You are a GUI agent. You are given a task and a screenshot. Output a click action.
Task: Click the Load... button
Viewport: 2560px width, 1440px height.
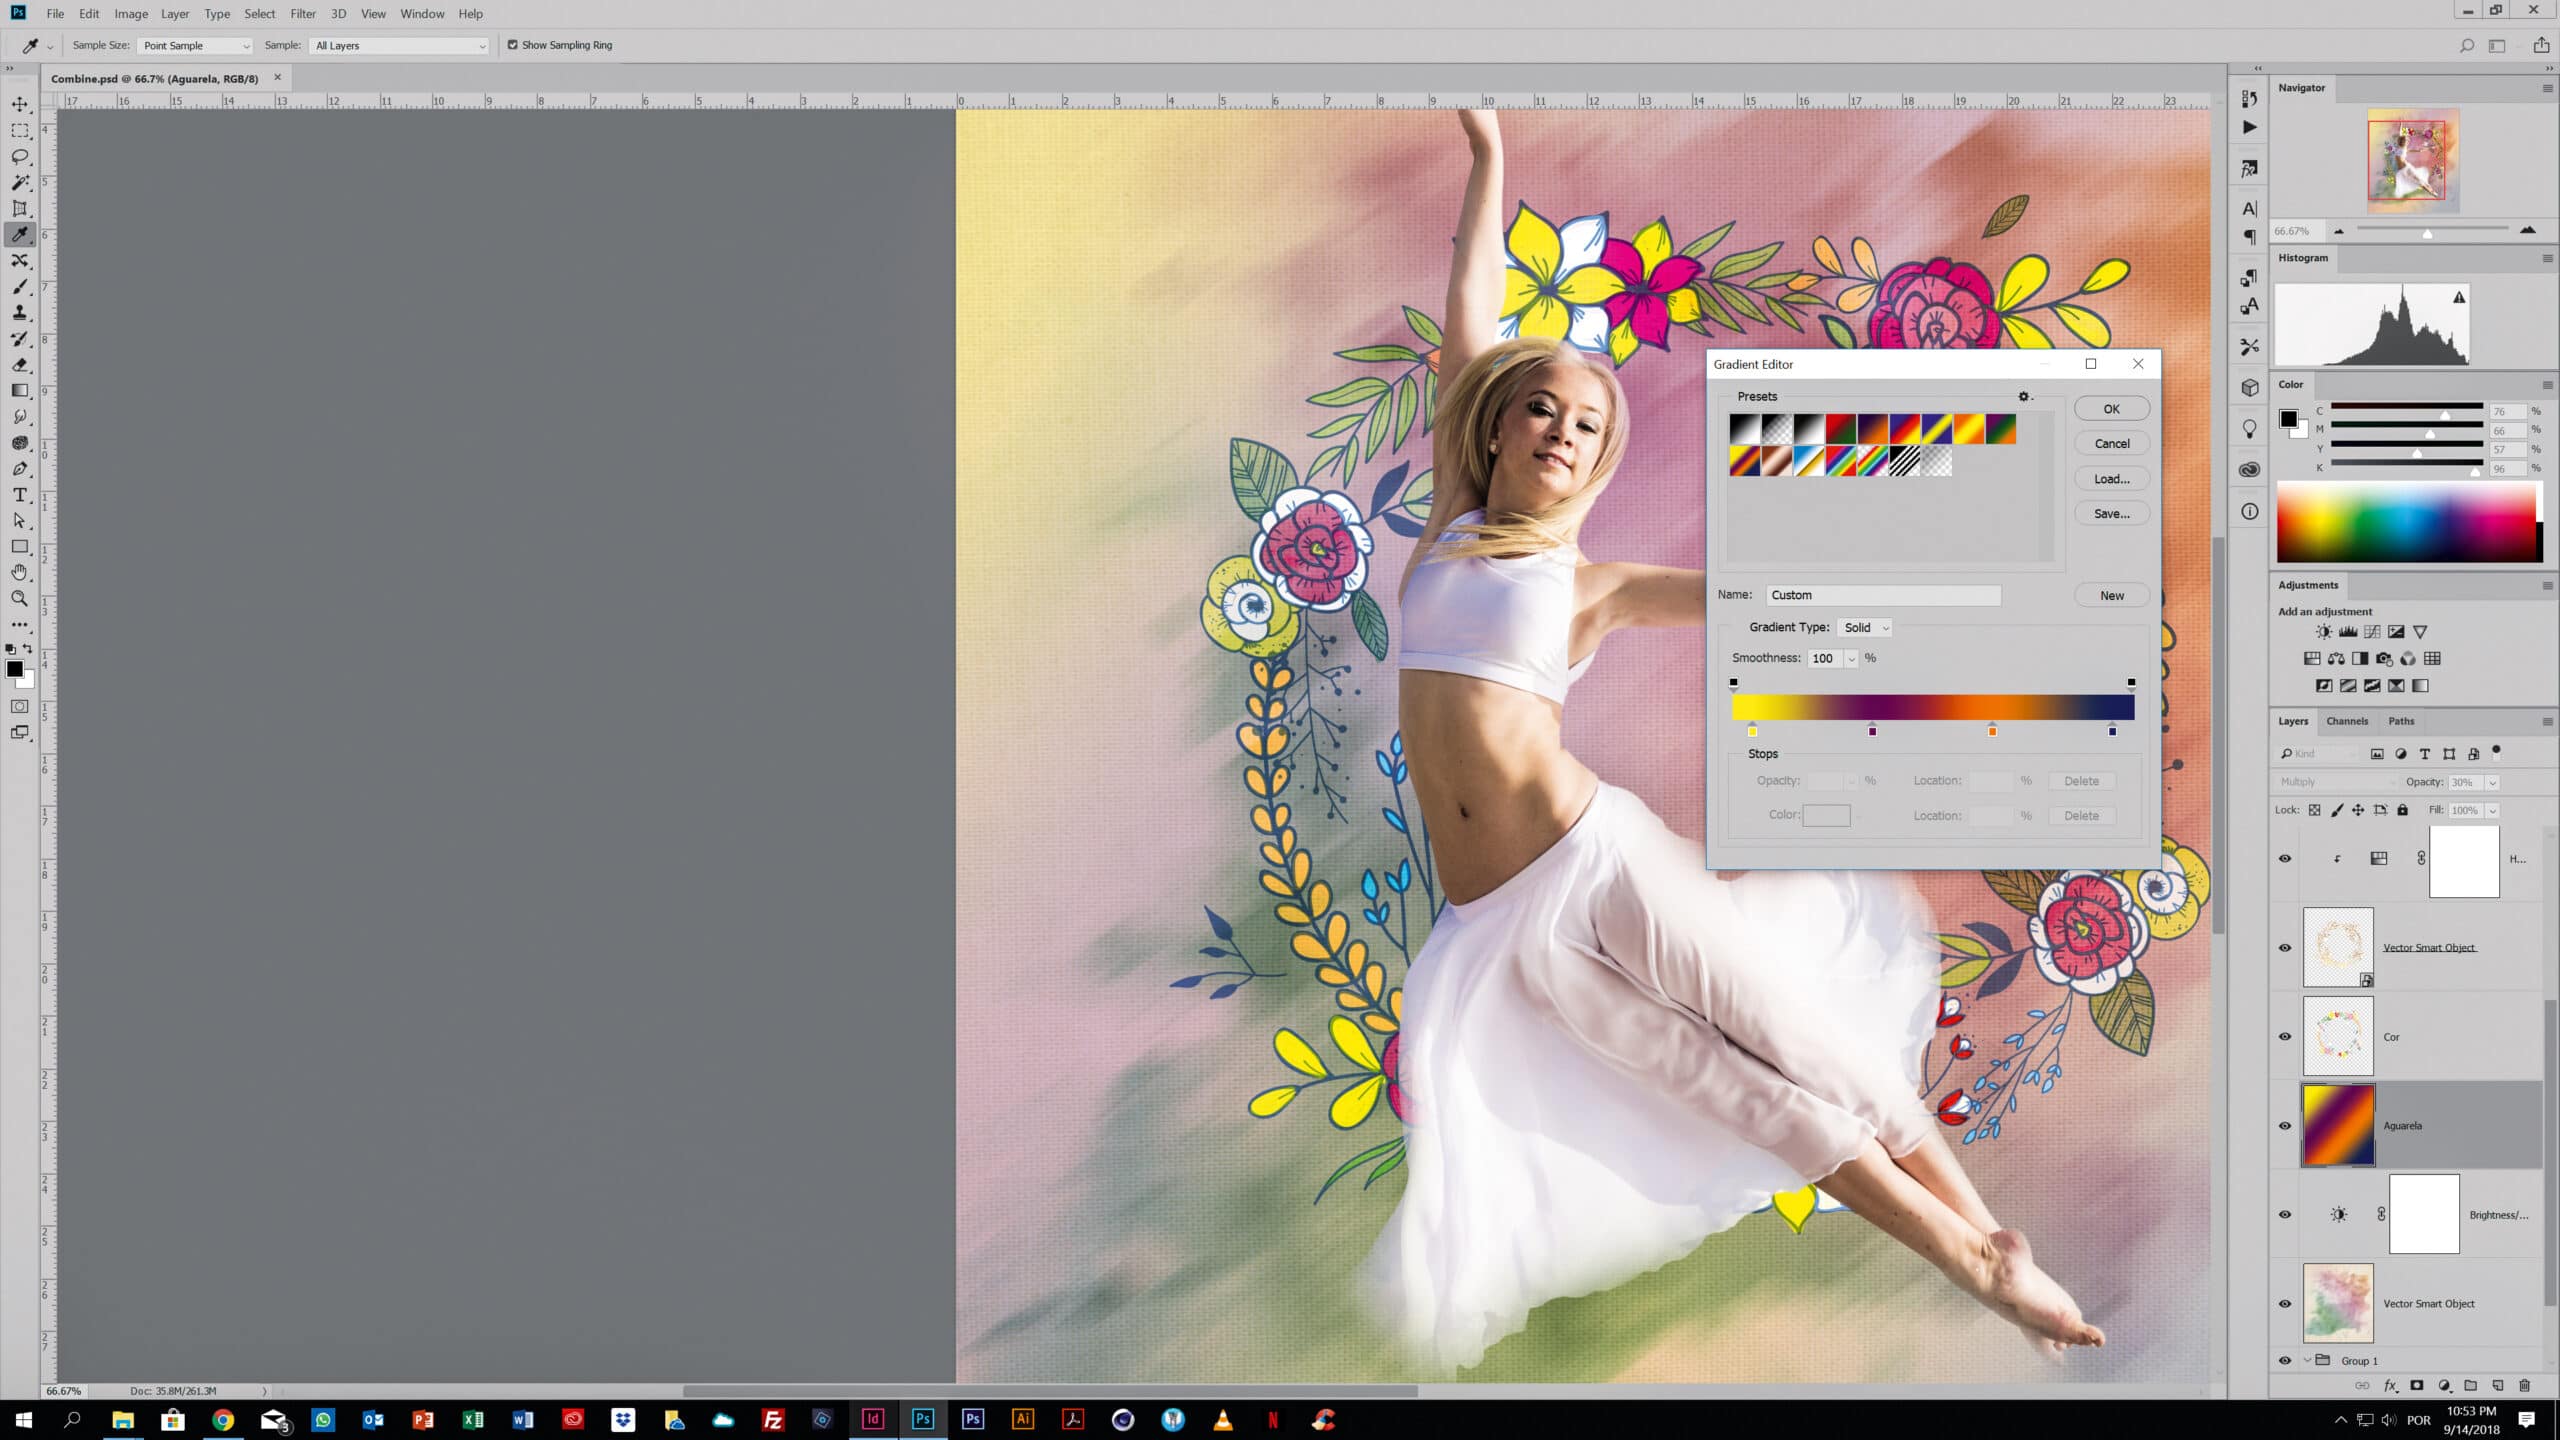tap(2111, 479)
